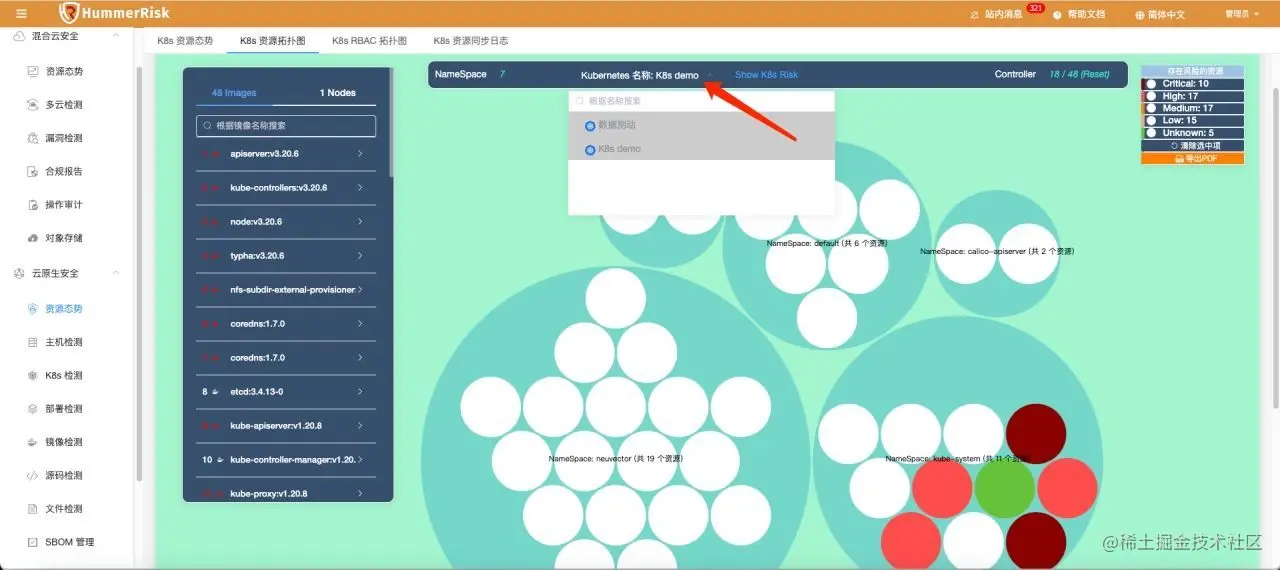Open the 简体中文 language selector
Viewport: 1280px width, 570px height.
1160,14
